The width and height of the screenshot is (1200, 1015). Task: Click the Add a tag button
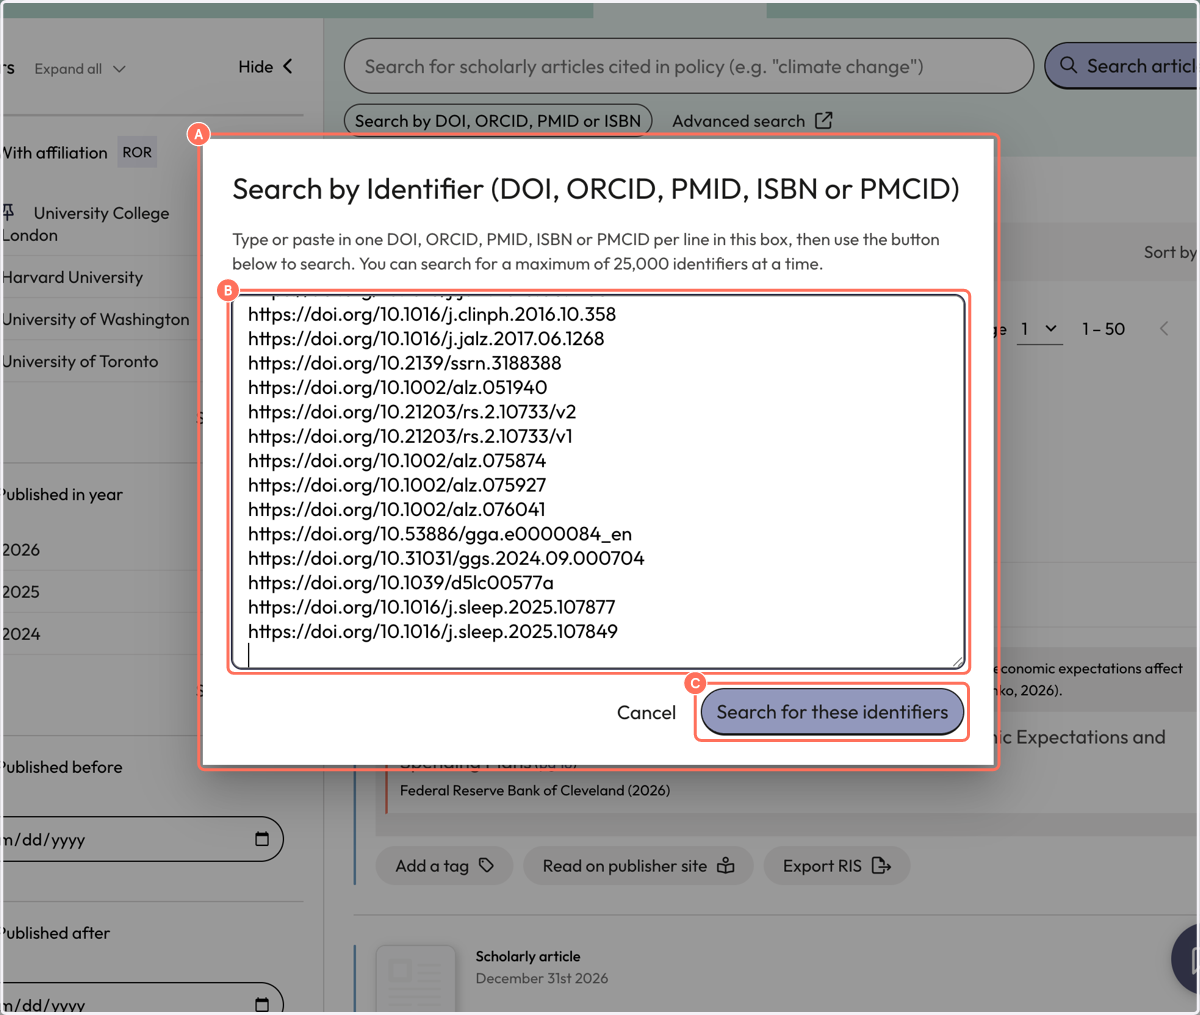click(x=444, y=866)
